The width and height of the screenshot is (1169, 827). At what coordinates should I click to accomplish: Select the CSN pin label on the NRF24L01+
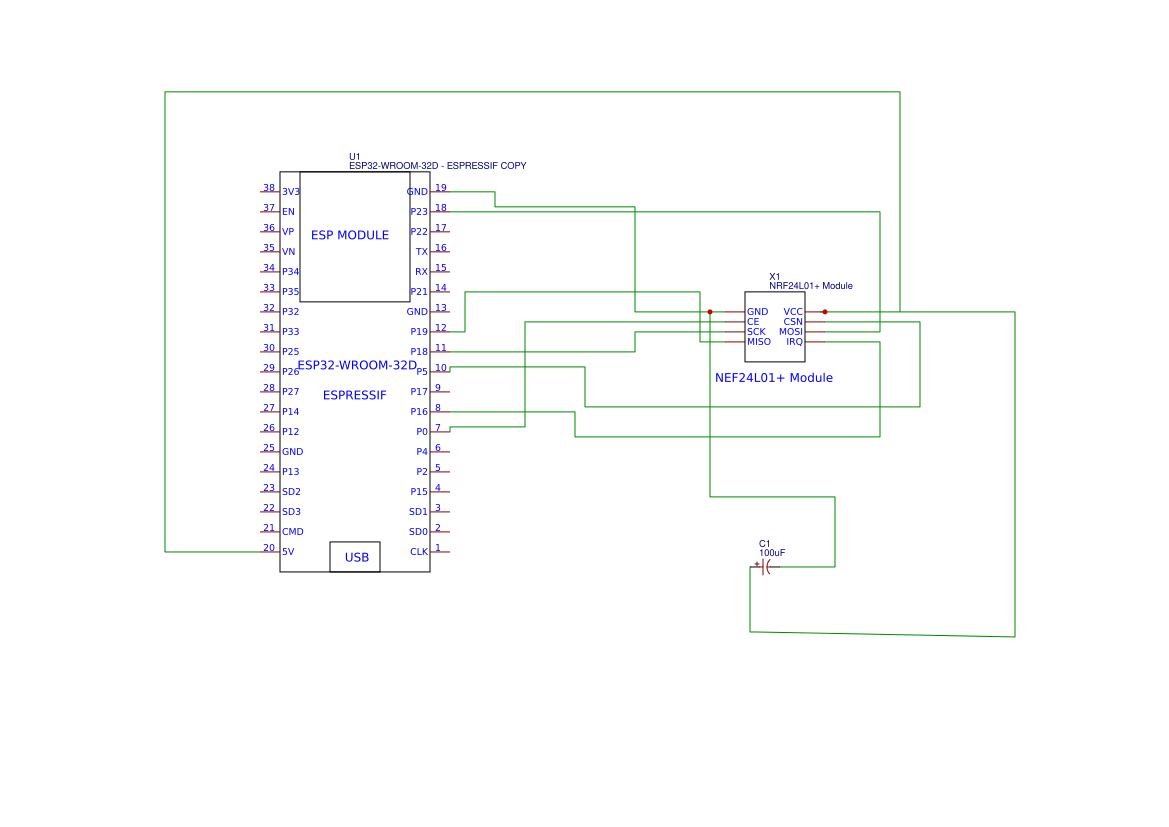click(x=793, y=322)
